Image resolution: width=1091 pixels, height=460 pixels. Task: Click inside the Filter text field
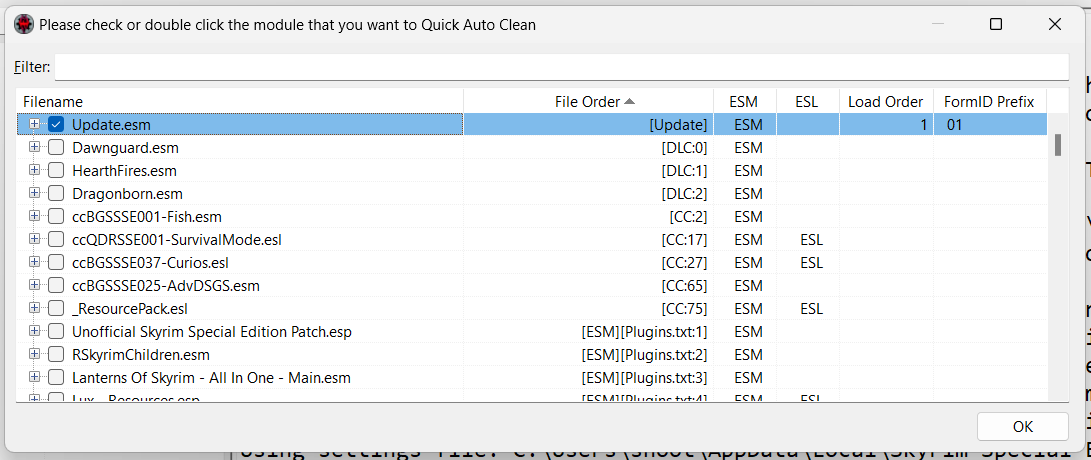click(562, 67)
